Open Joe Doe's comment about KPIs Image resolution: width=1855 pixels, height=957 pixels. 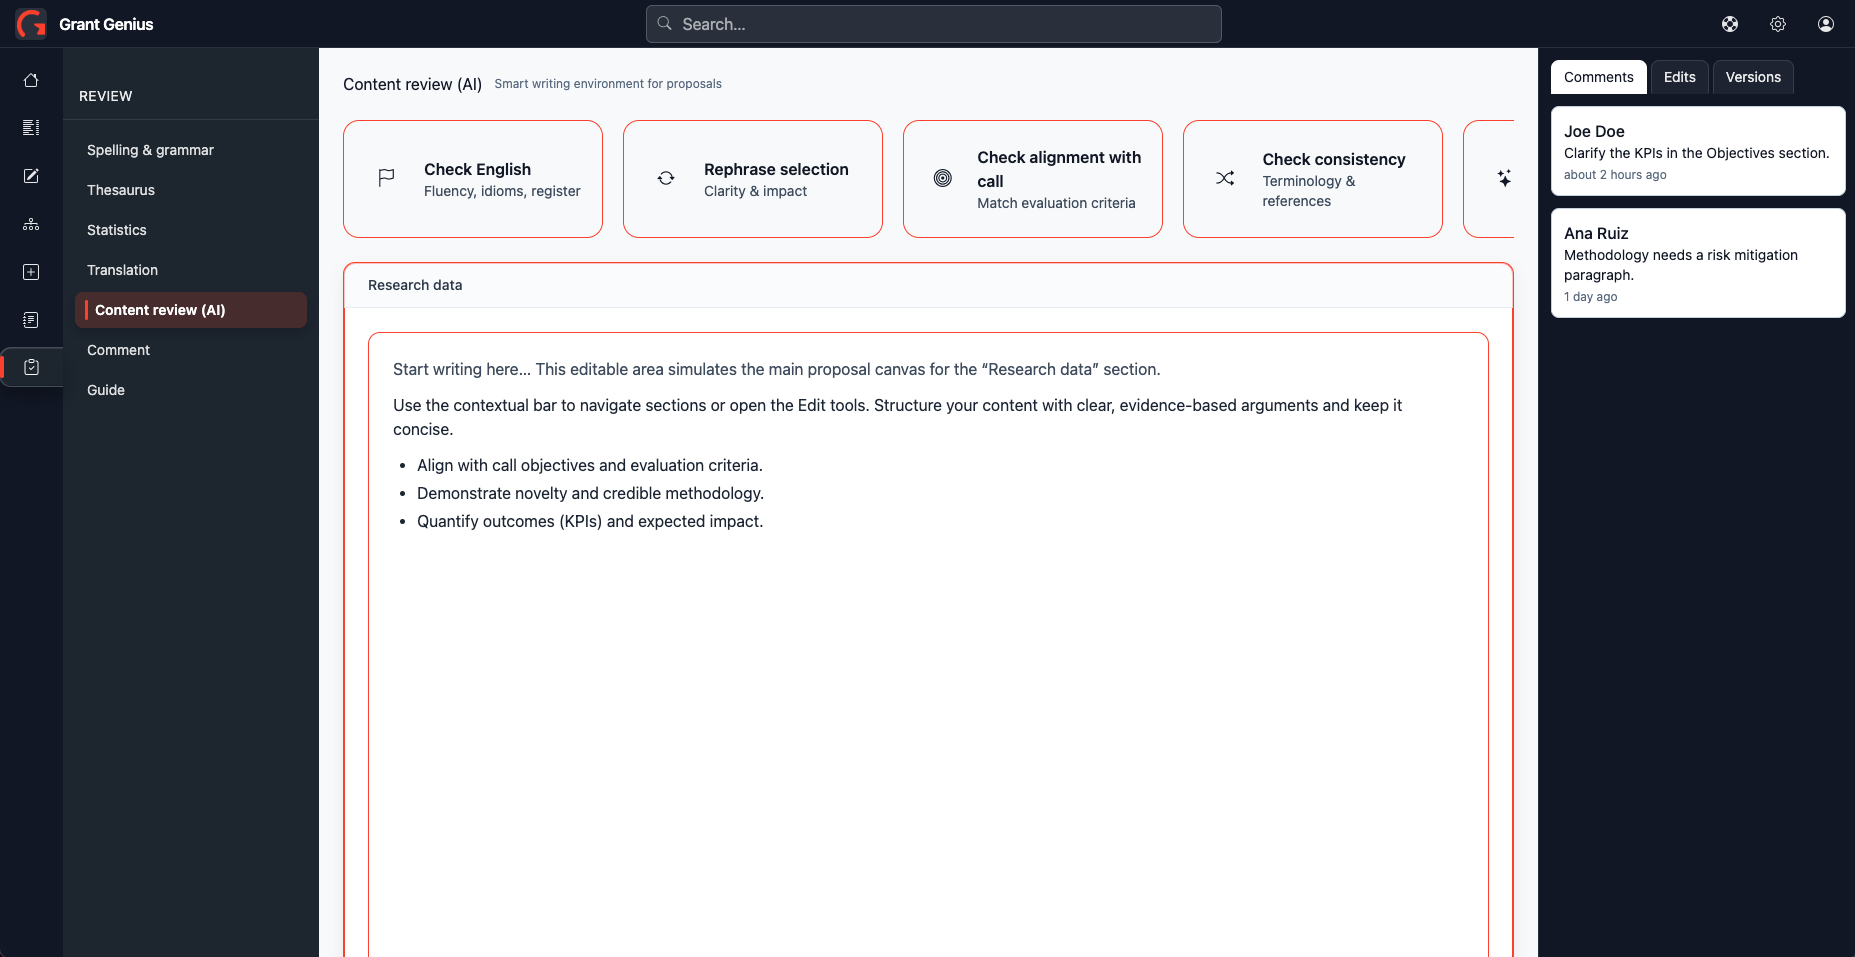tap(1698, 151)
